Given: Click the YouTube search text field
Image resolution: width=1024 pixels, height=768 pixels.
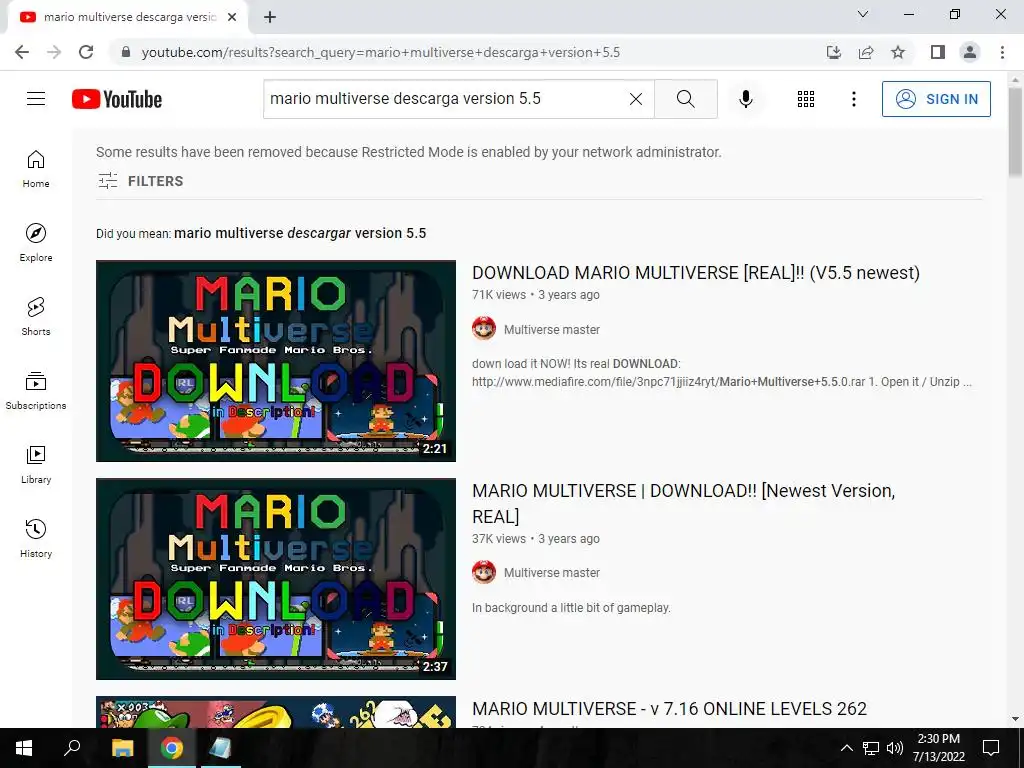Looking at the screenshot, I should click(x=444, y=99).
